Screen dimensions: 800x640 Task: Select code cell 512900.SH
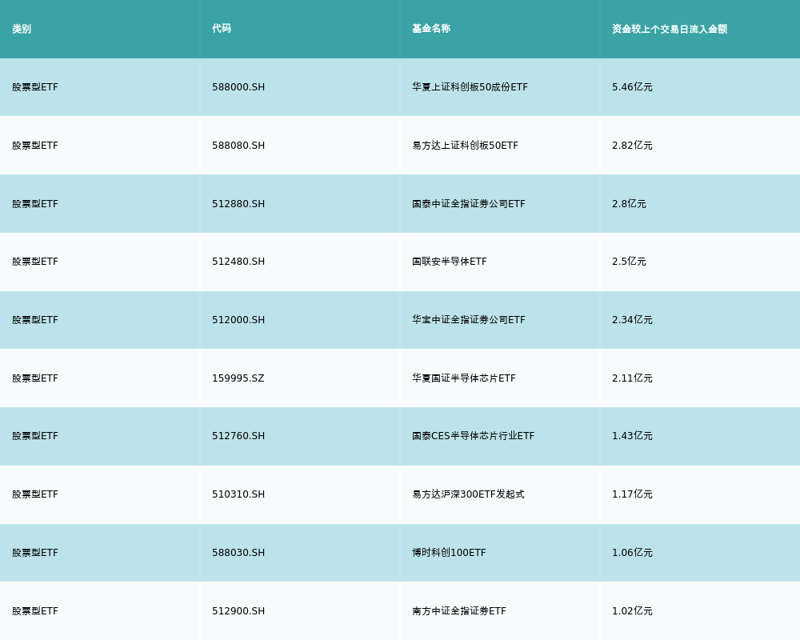[x=238, y=611]
